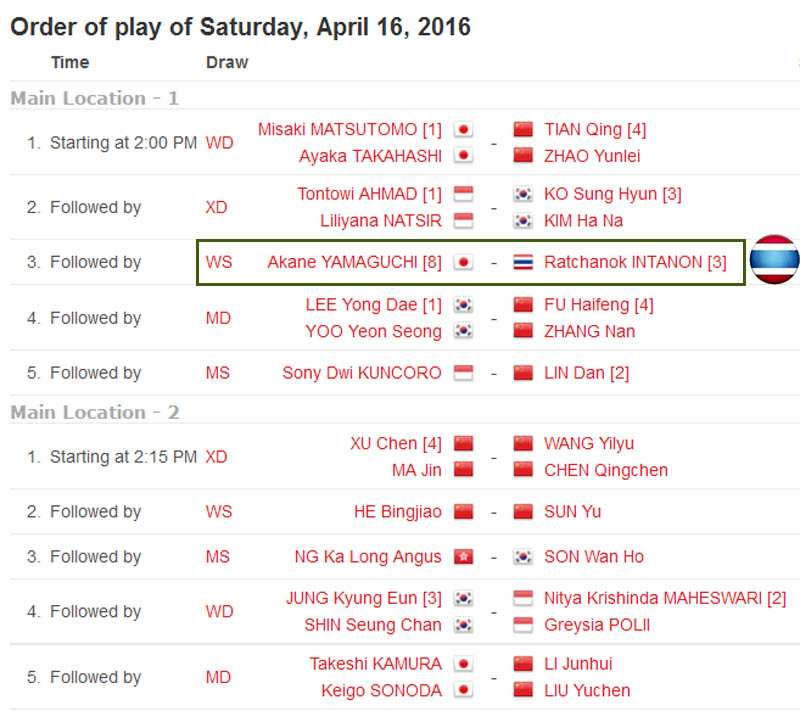
Task: Click Indonesia flag beside Tontowi AHMAD
Action: click(463, 194)
